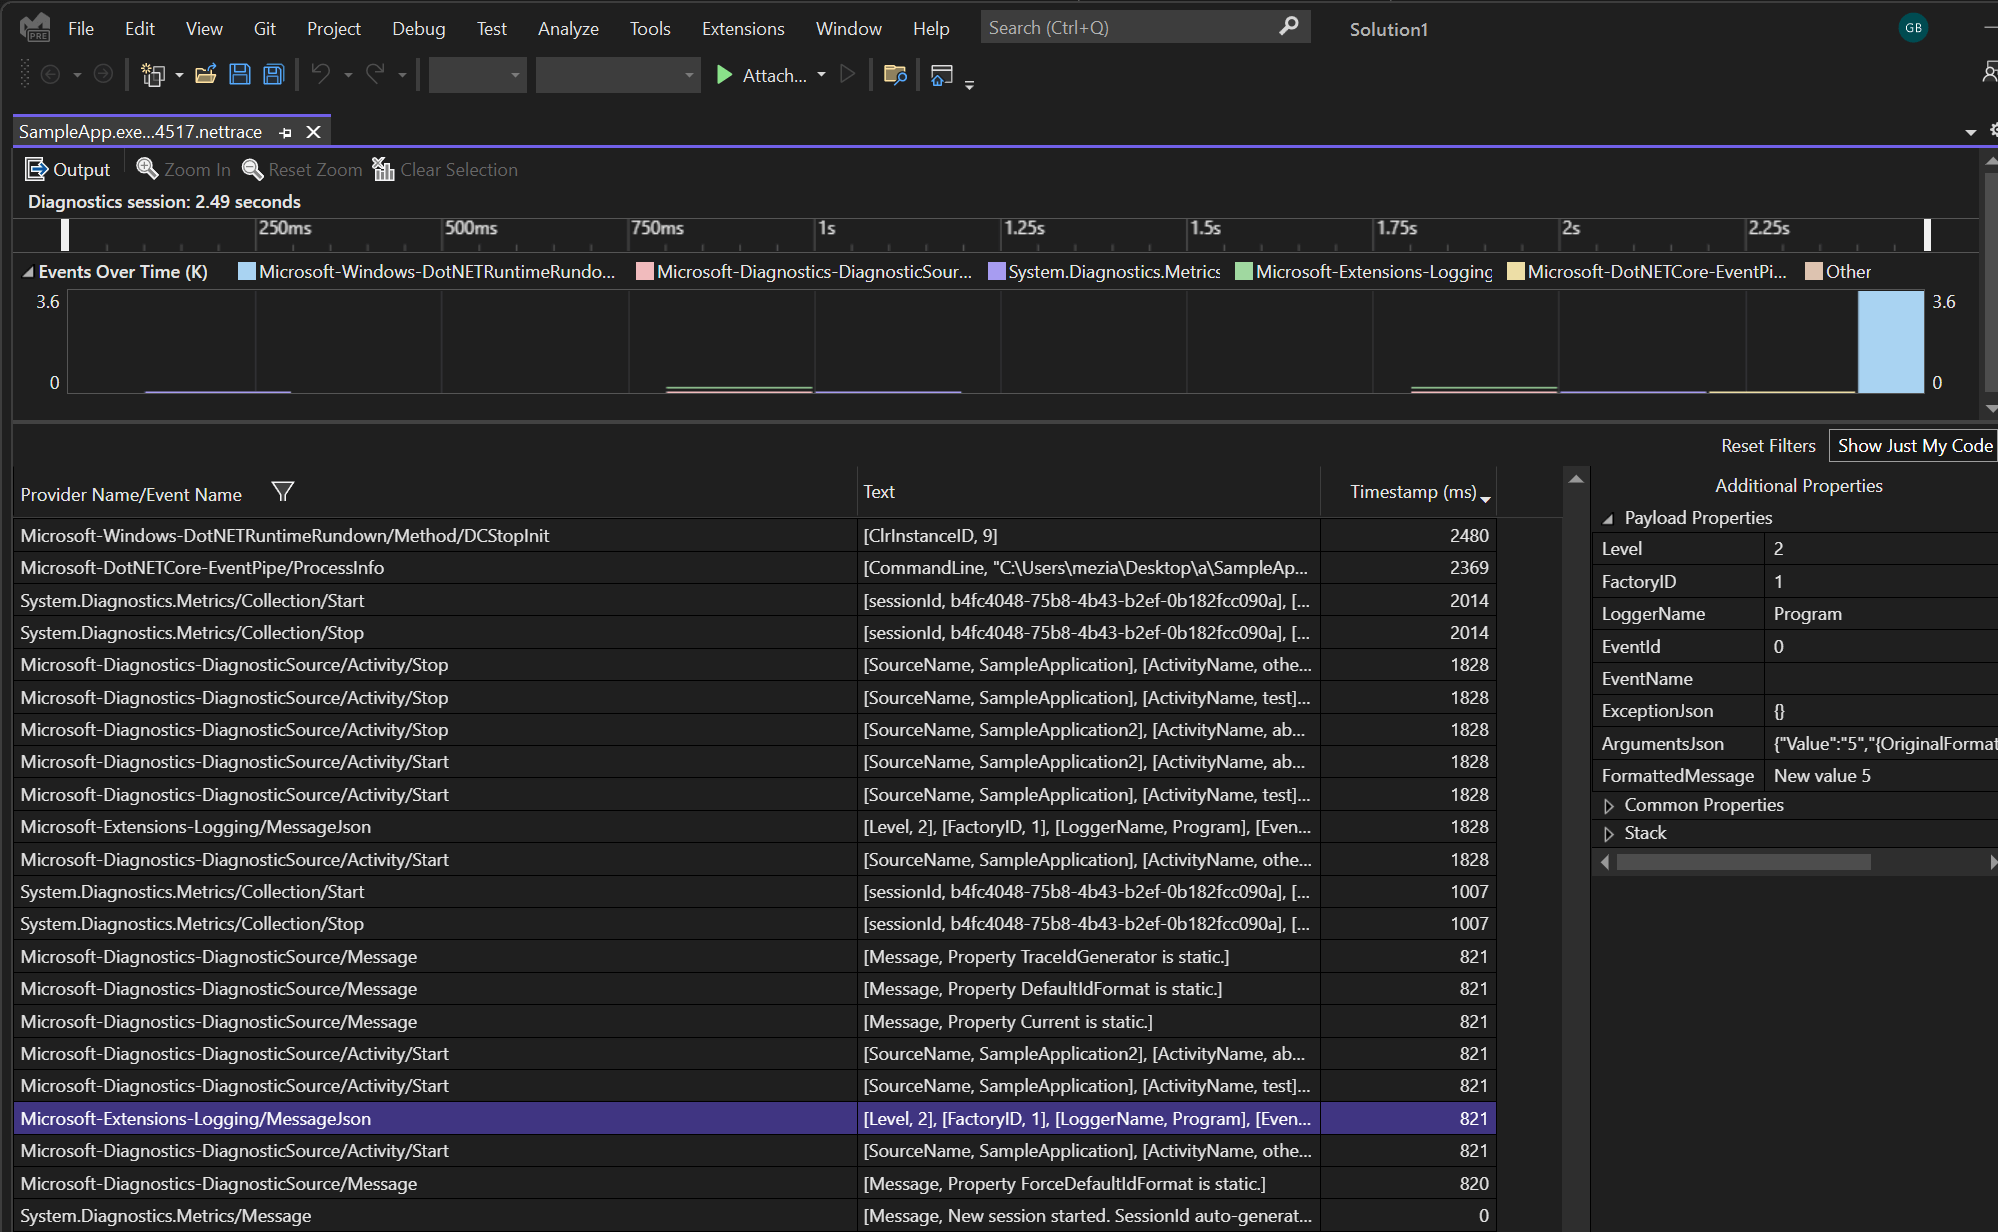This screenshot has width=1998, height=1232.
Task: Click the Open File folder icon
Action: 206,75
